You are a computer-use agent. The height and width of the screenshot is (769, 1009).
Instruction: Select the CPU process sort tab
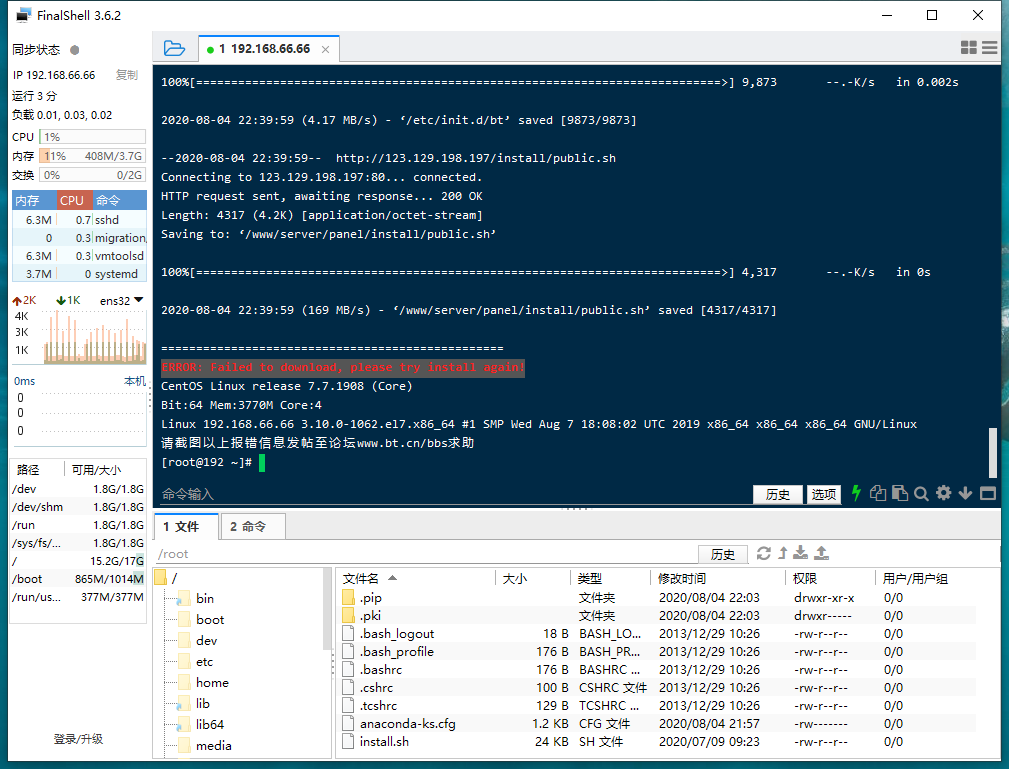(x=75, y=200)
